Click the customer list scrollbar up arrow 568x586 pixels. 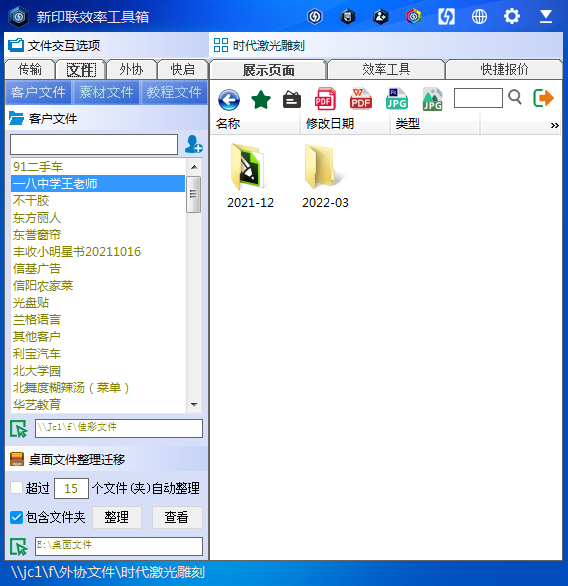194,167
